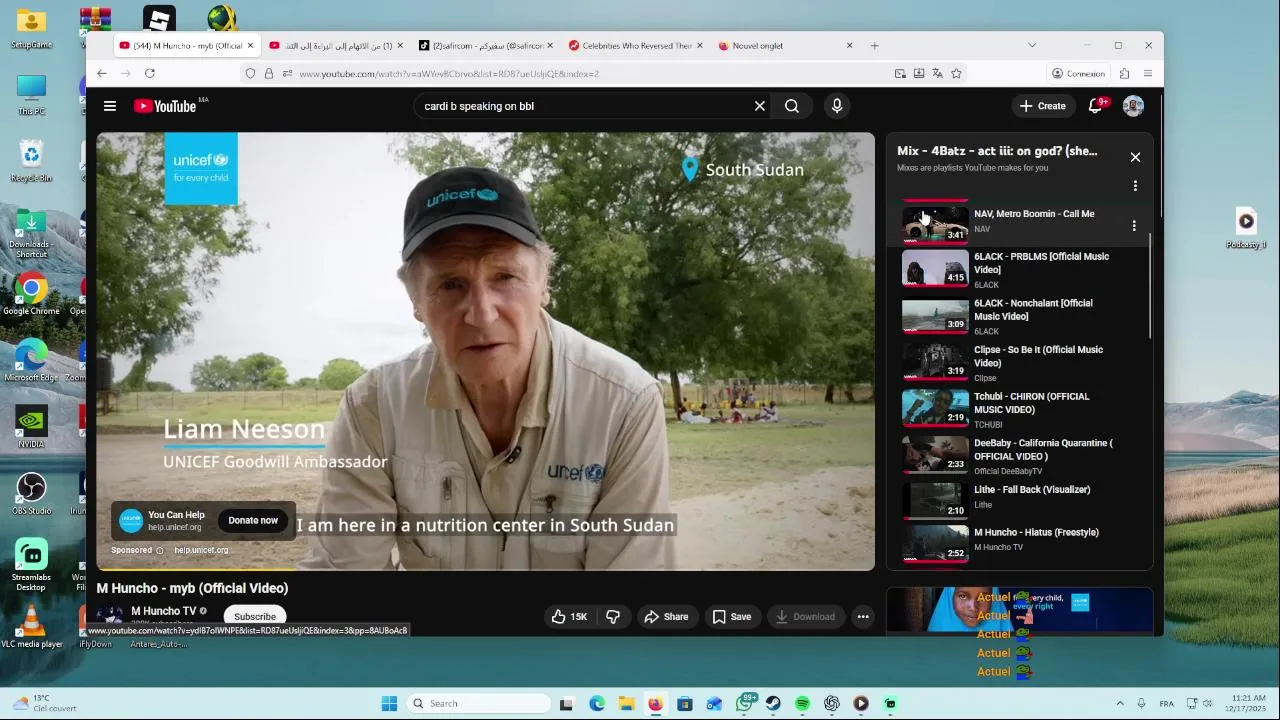Open the Mix playlist options menu

click(x=1135, y=186)
